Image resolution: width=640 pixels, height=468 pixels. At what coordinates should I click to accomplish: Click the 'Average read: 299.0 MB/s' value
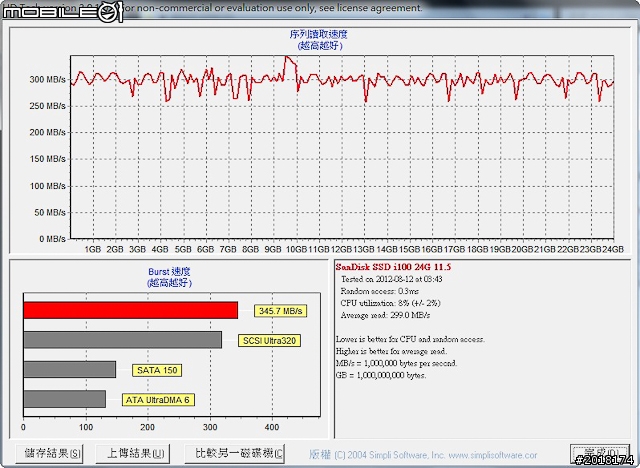[385, 315]
